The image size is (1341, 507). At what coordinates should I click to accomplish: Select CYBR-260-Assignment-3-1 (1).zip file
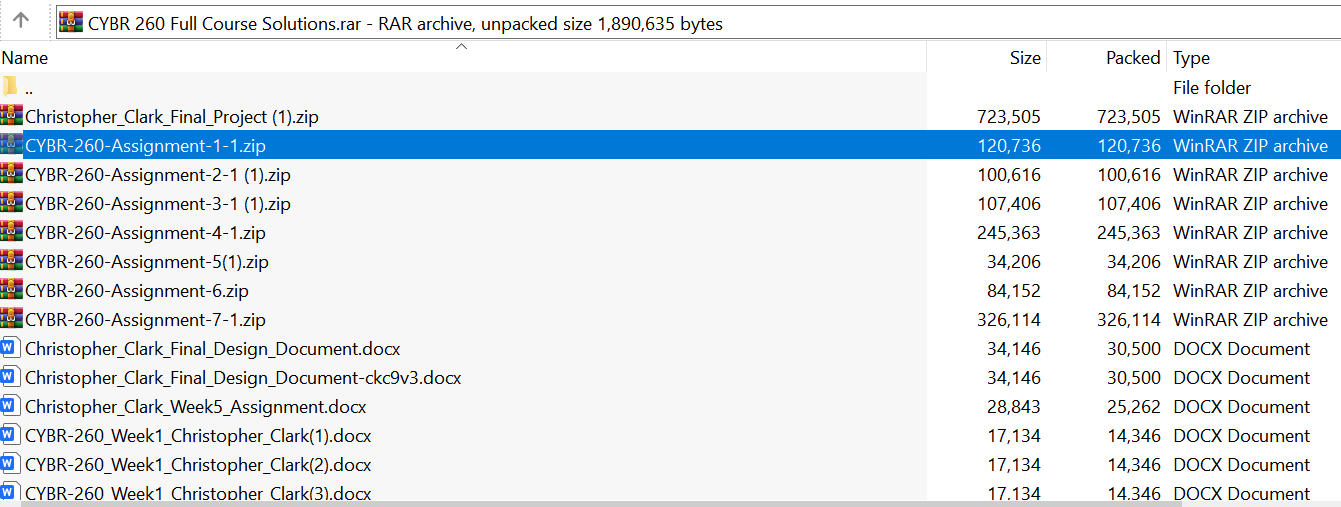click(158, 204)
